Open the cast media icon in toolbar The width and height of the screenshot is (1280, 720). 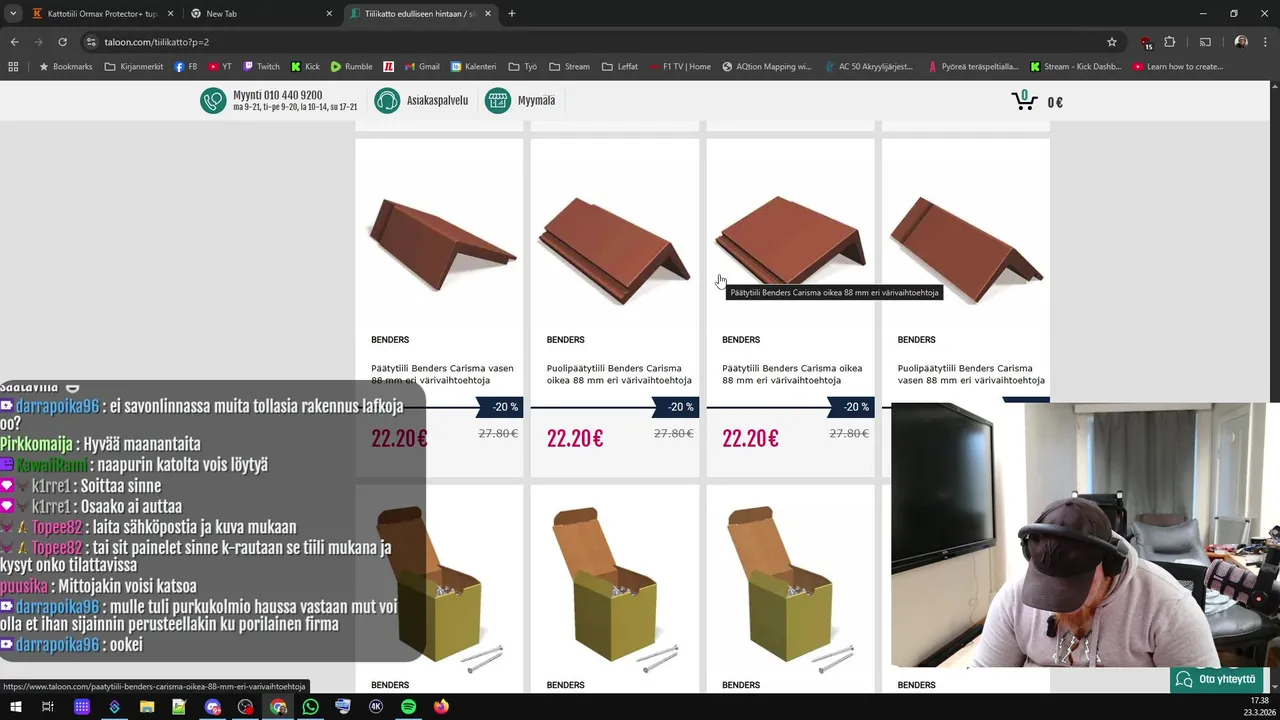[1205, 42]
